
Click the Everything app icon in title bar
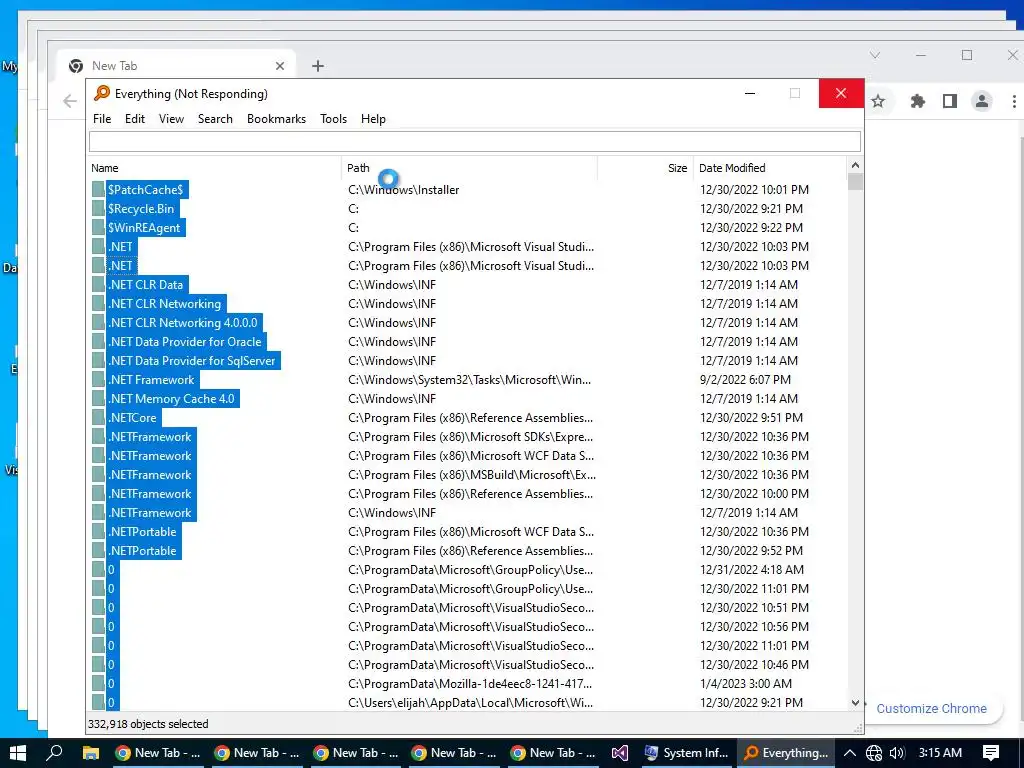[101, 93]
